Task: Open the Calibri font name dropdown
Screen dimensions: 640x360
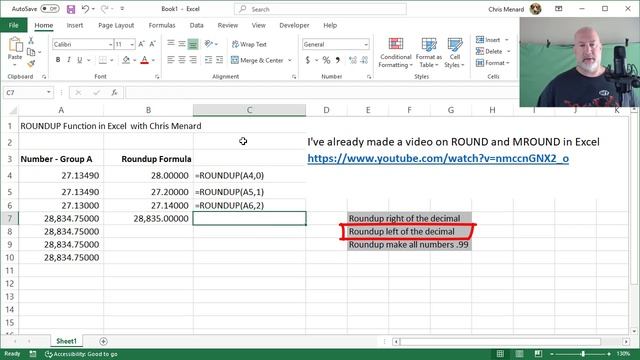Action: [110, 44]
